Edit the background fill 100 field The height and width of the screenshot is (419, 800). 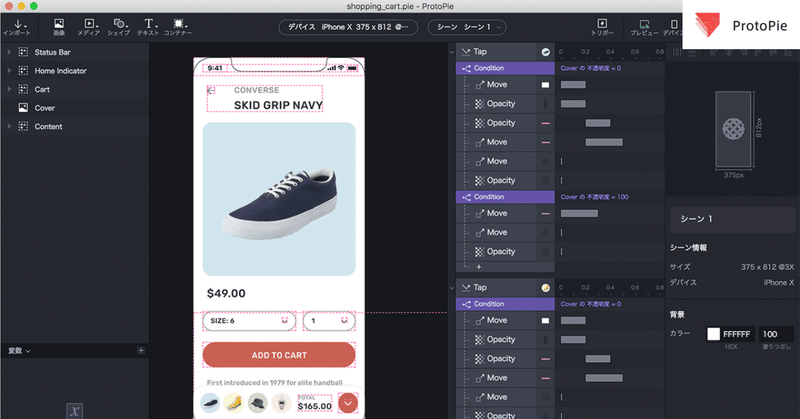[776, 334]
